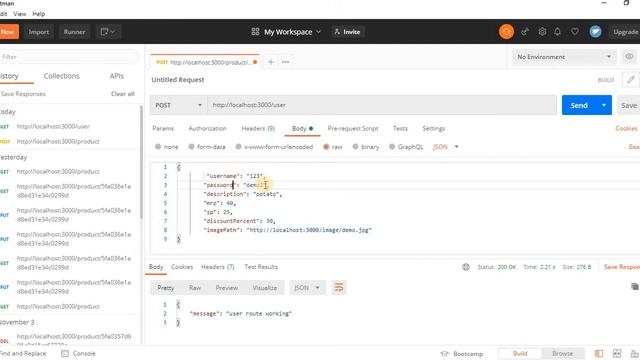Switch bottom toggle to Browse

click(x=562, y=353)
